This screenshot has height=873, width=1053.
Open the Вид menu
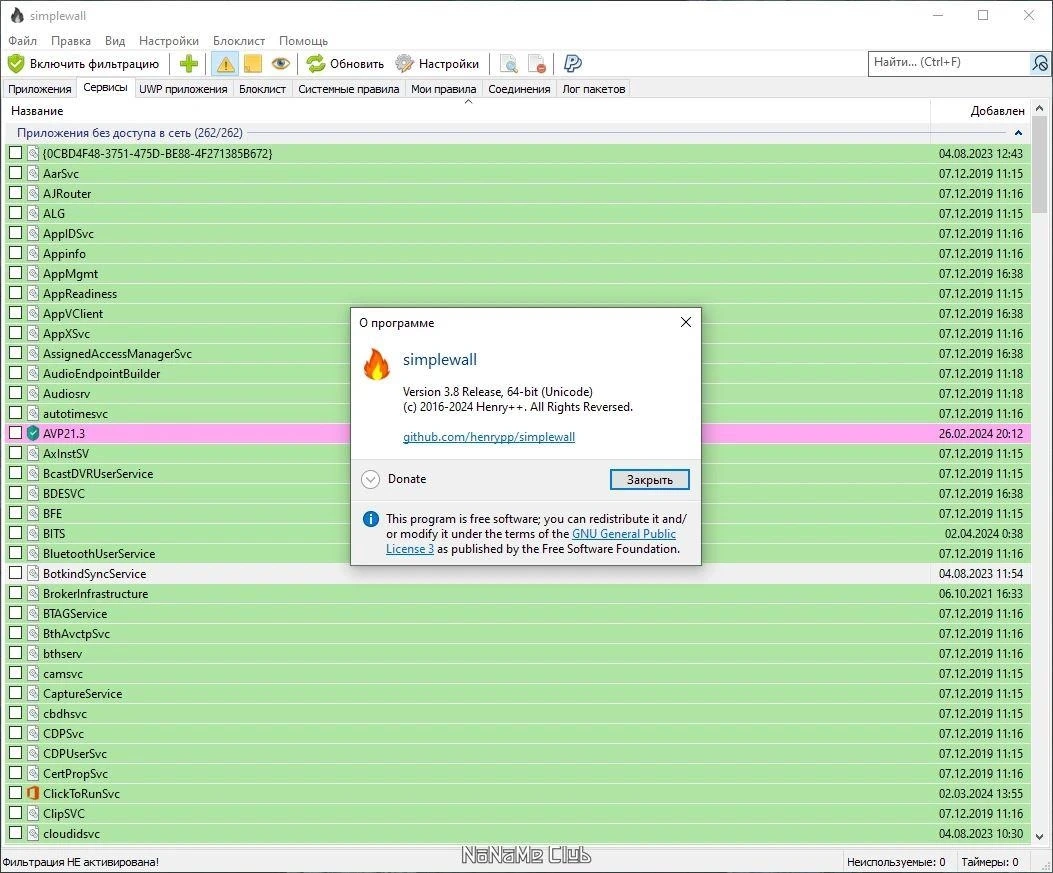[115, 41]
